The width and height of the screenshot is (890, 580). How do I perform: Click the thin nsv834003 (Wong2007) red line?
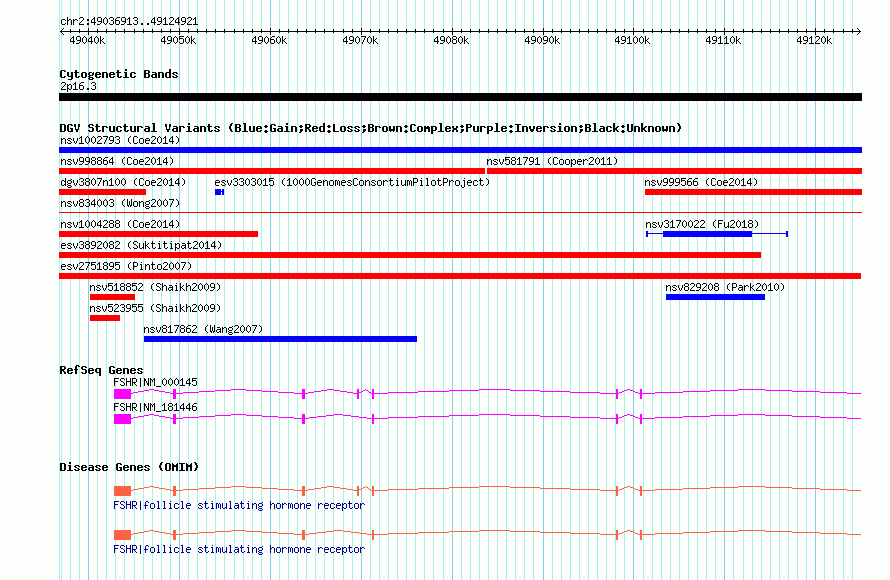(x=460, y=213)
